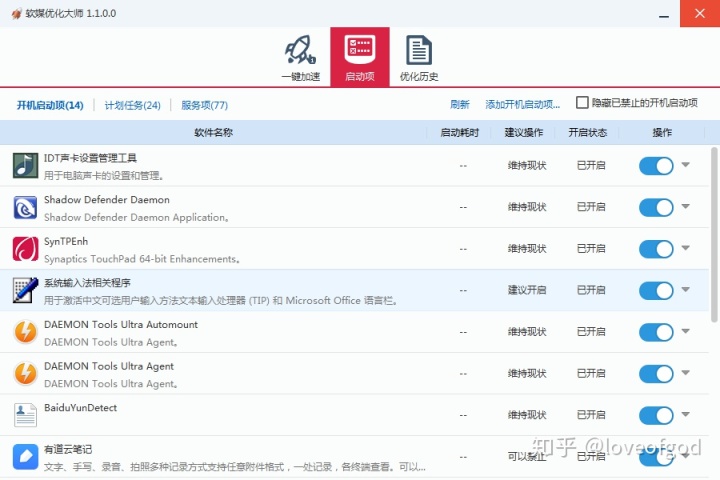Open SynTPEnh row dropdown arrow
This screenshot has width=720, height=480.
pyautogui.click(x=686, y=248)
